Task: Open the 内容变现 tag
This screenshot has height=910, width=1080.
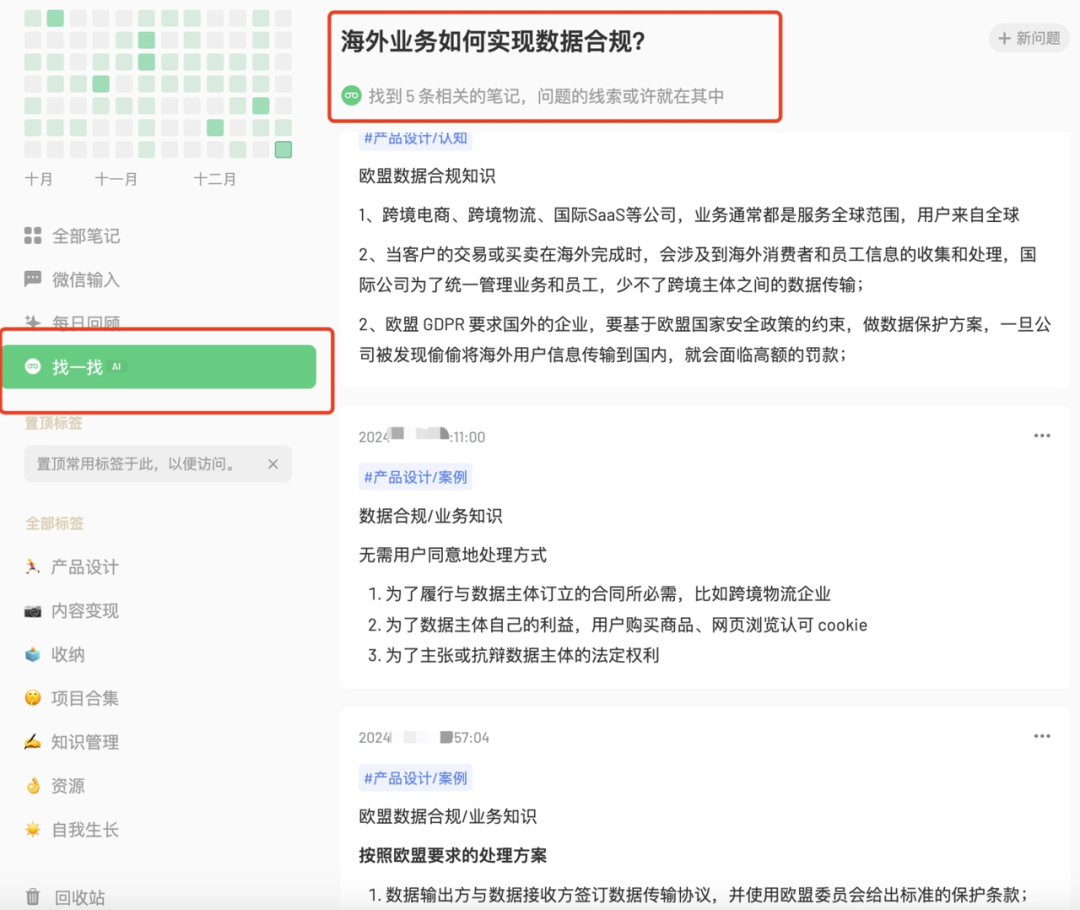Action: pyautogui.click(x=72, y=610)
